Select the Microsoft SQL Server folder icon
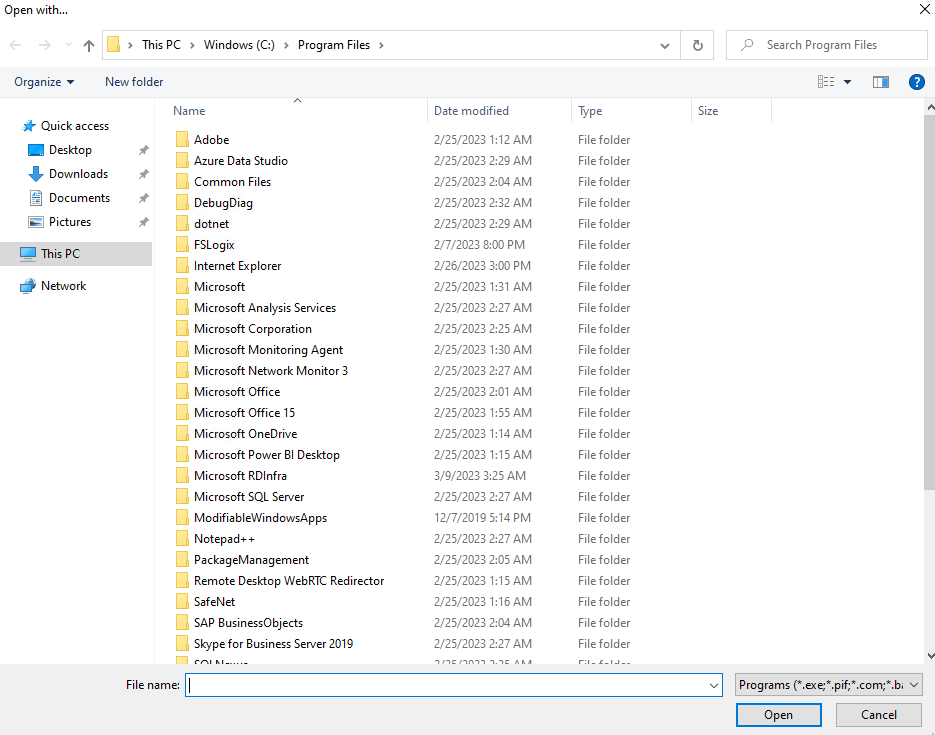The height and width of the screenshot is (735, 935). click(182, 497)
